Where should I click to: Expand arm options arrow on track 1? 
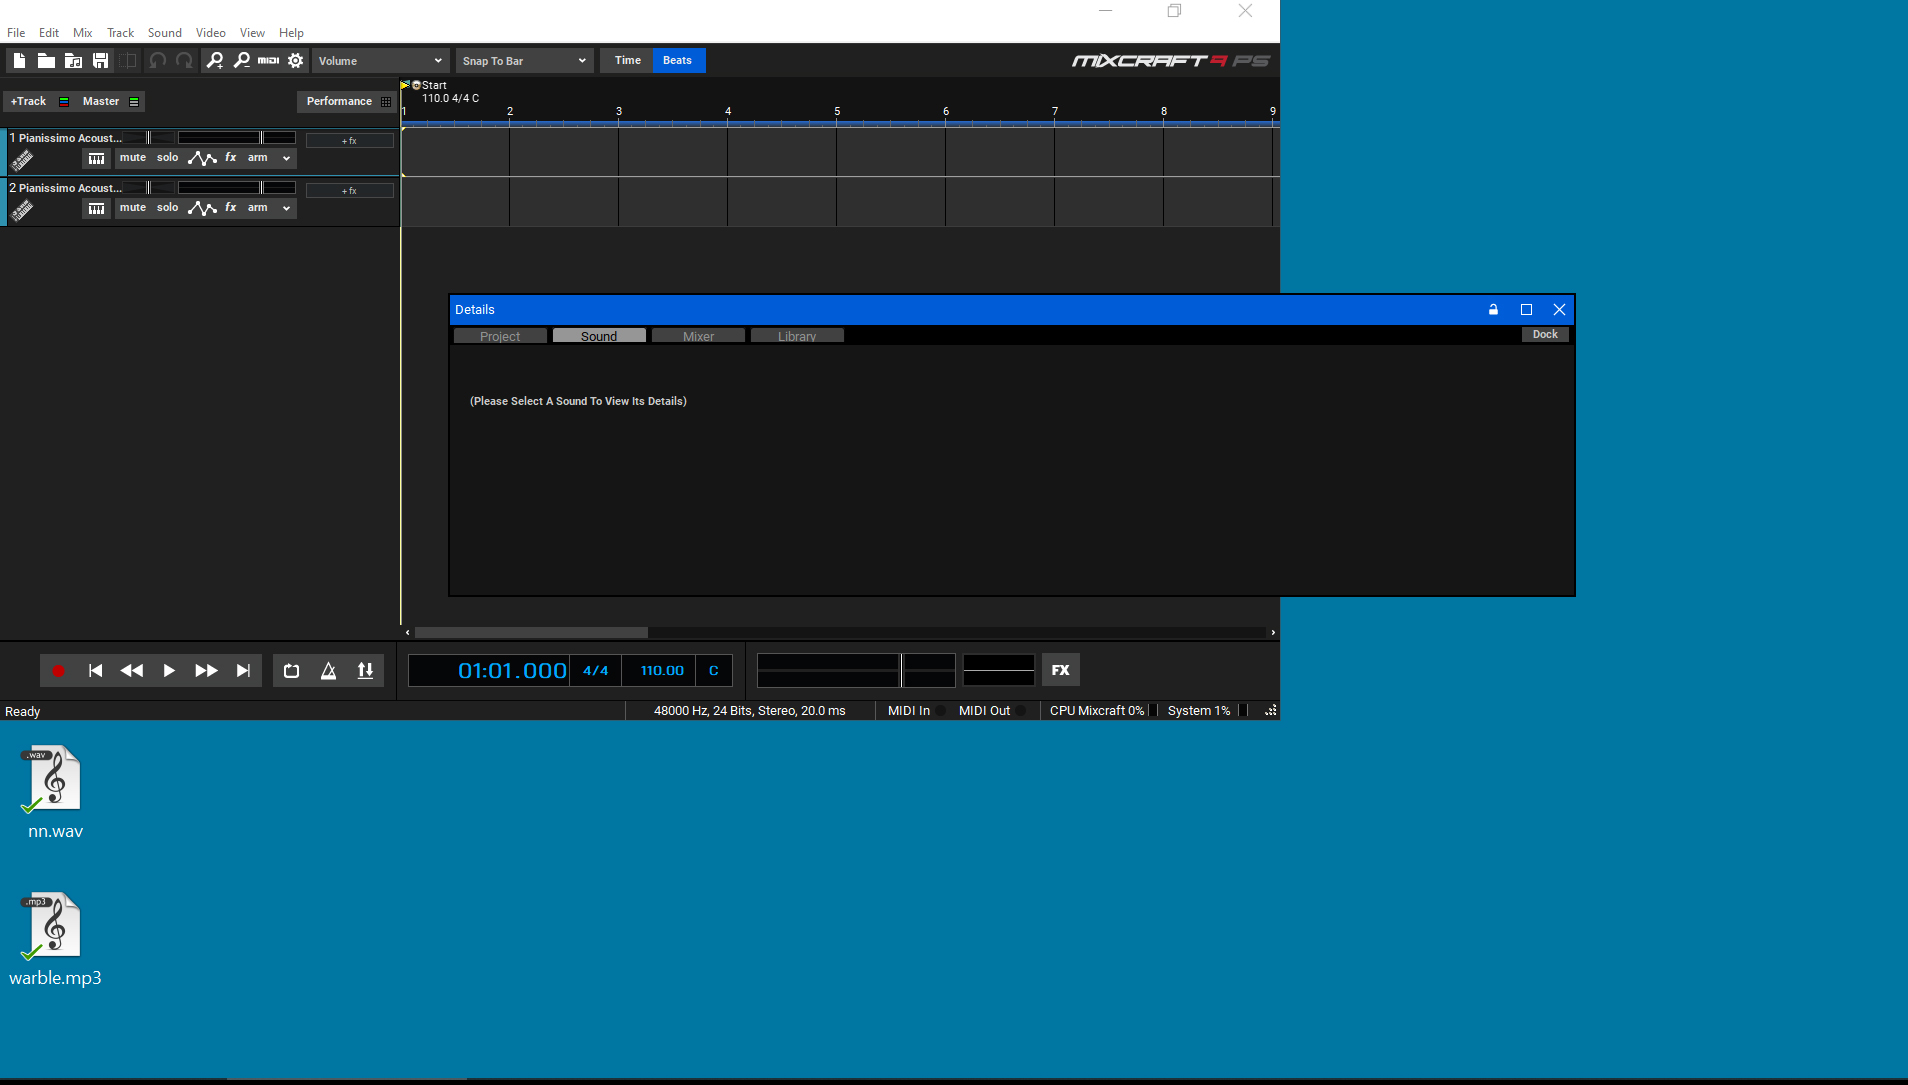[x=286, y=158]
